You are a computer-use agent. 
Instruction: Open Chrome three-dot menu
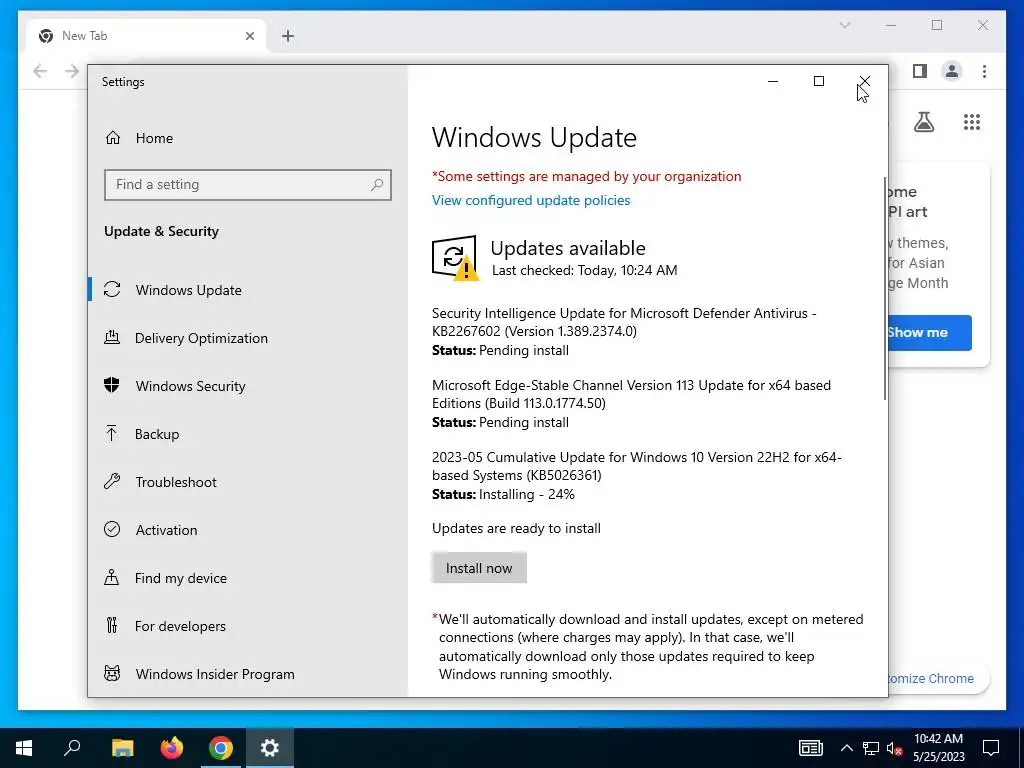(984, 71)
